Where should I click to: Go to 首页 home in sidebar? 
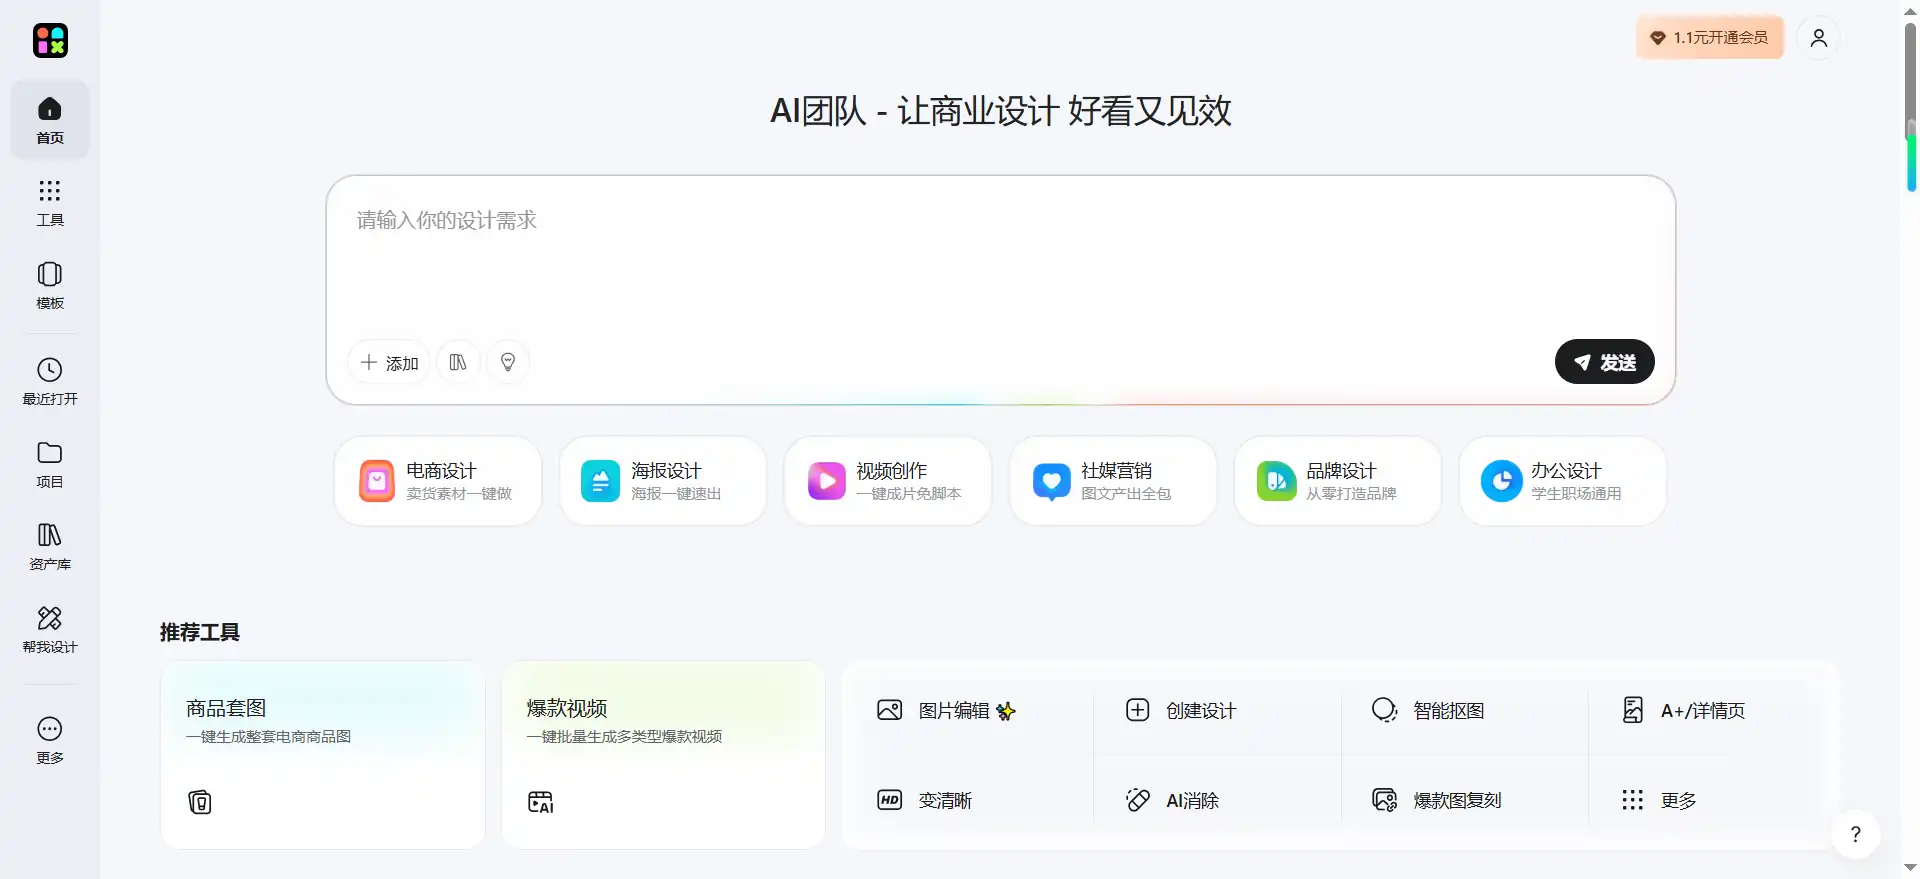tap(50, 120)
